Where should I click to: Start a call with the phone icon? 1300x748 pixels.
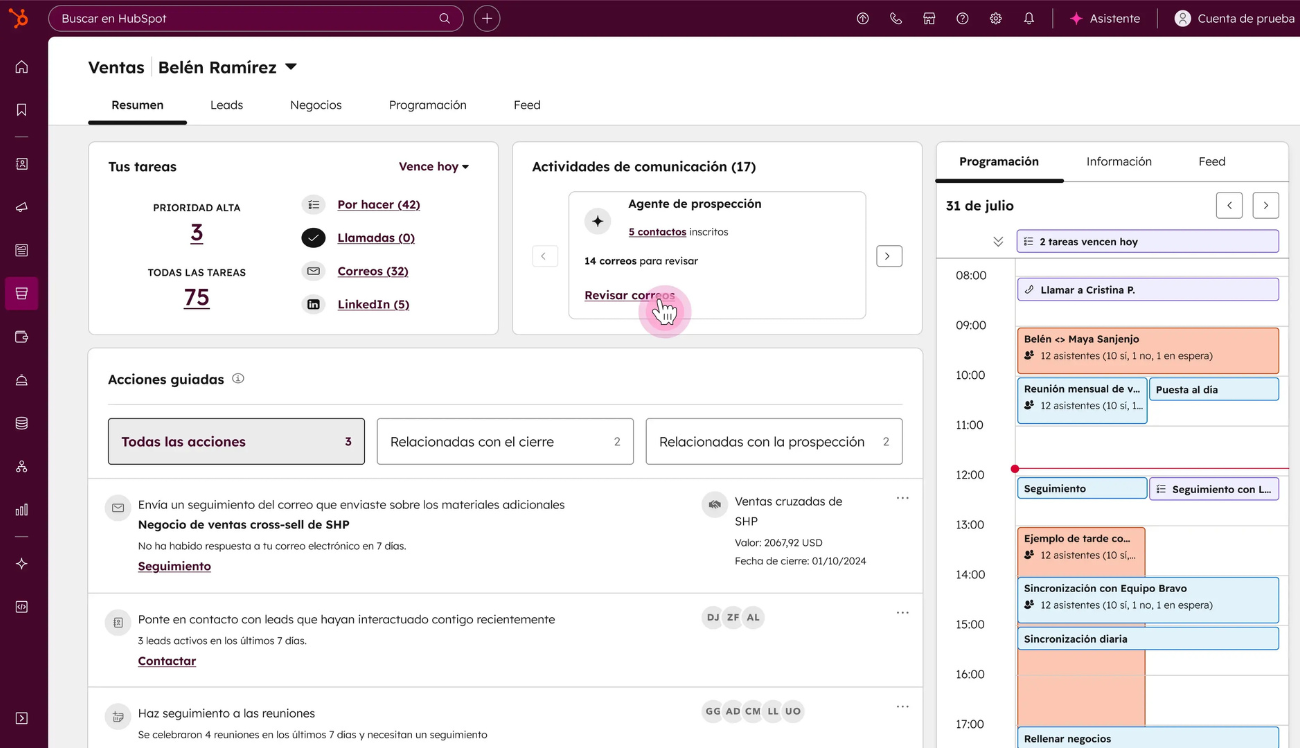896,18
